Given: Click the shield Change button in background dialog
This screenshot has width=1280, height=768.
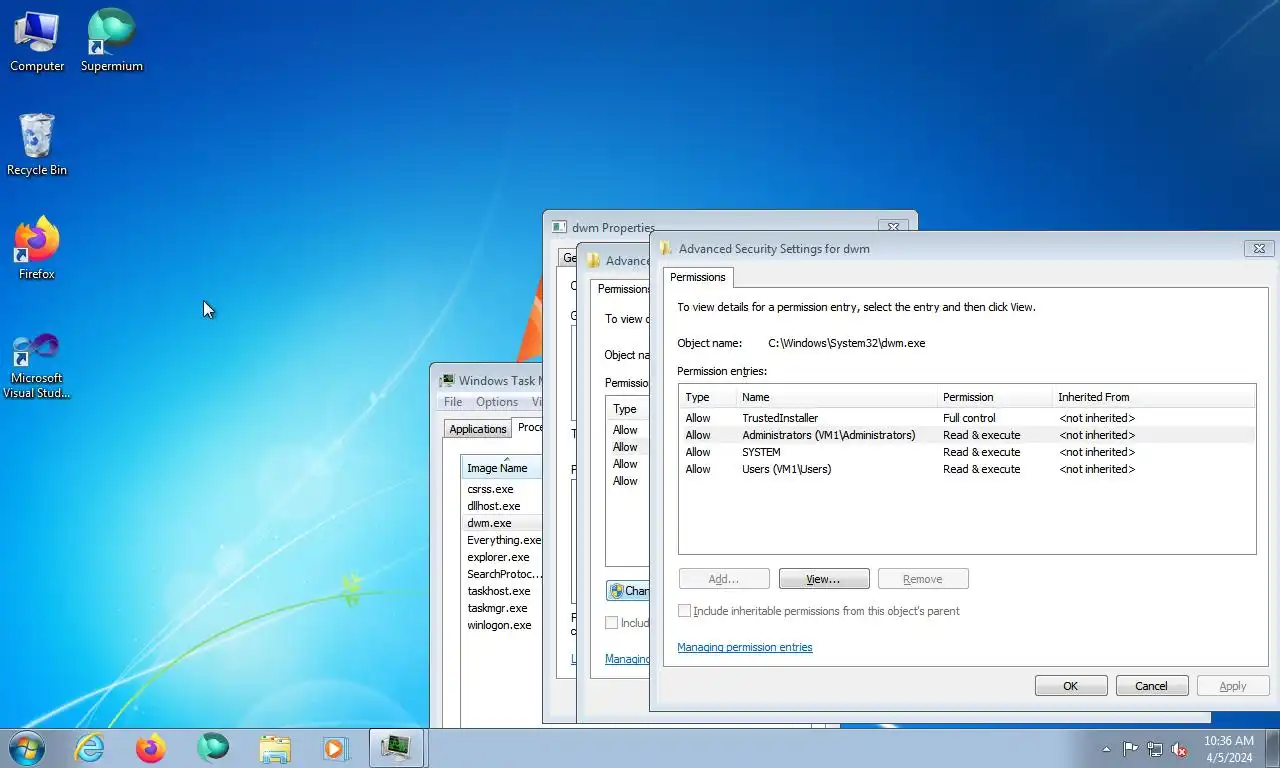Looking at the screenshot, I should (628, 591).
